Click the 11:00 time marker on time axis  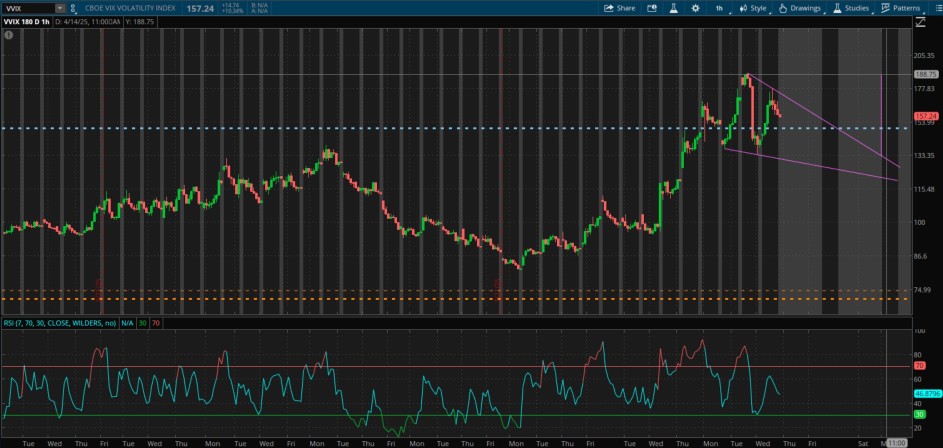tap(896, 443)
